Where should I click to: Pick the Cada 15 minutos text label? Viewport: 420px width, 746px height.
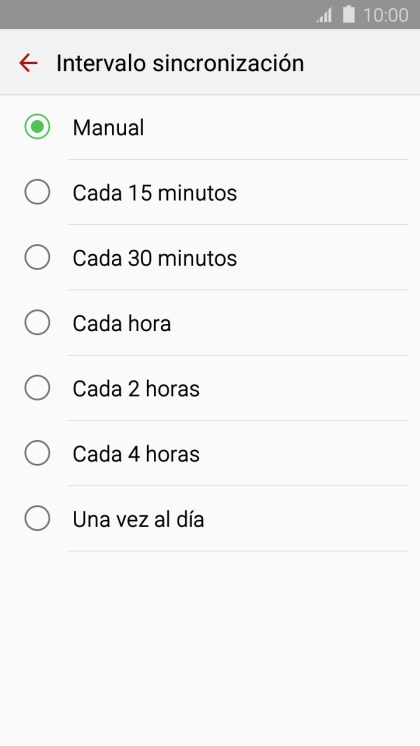coord(155,193)
